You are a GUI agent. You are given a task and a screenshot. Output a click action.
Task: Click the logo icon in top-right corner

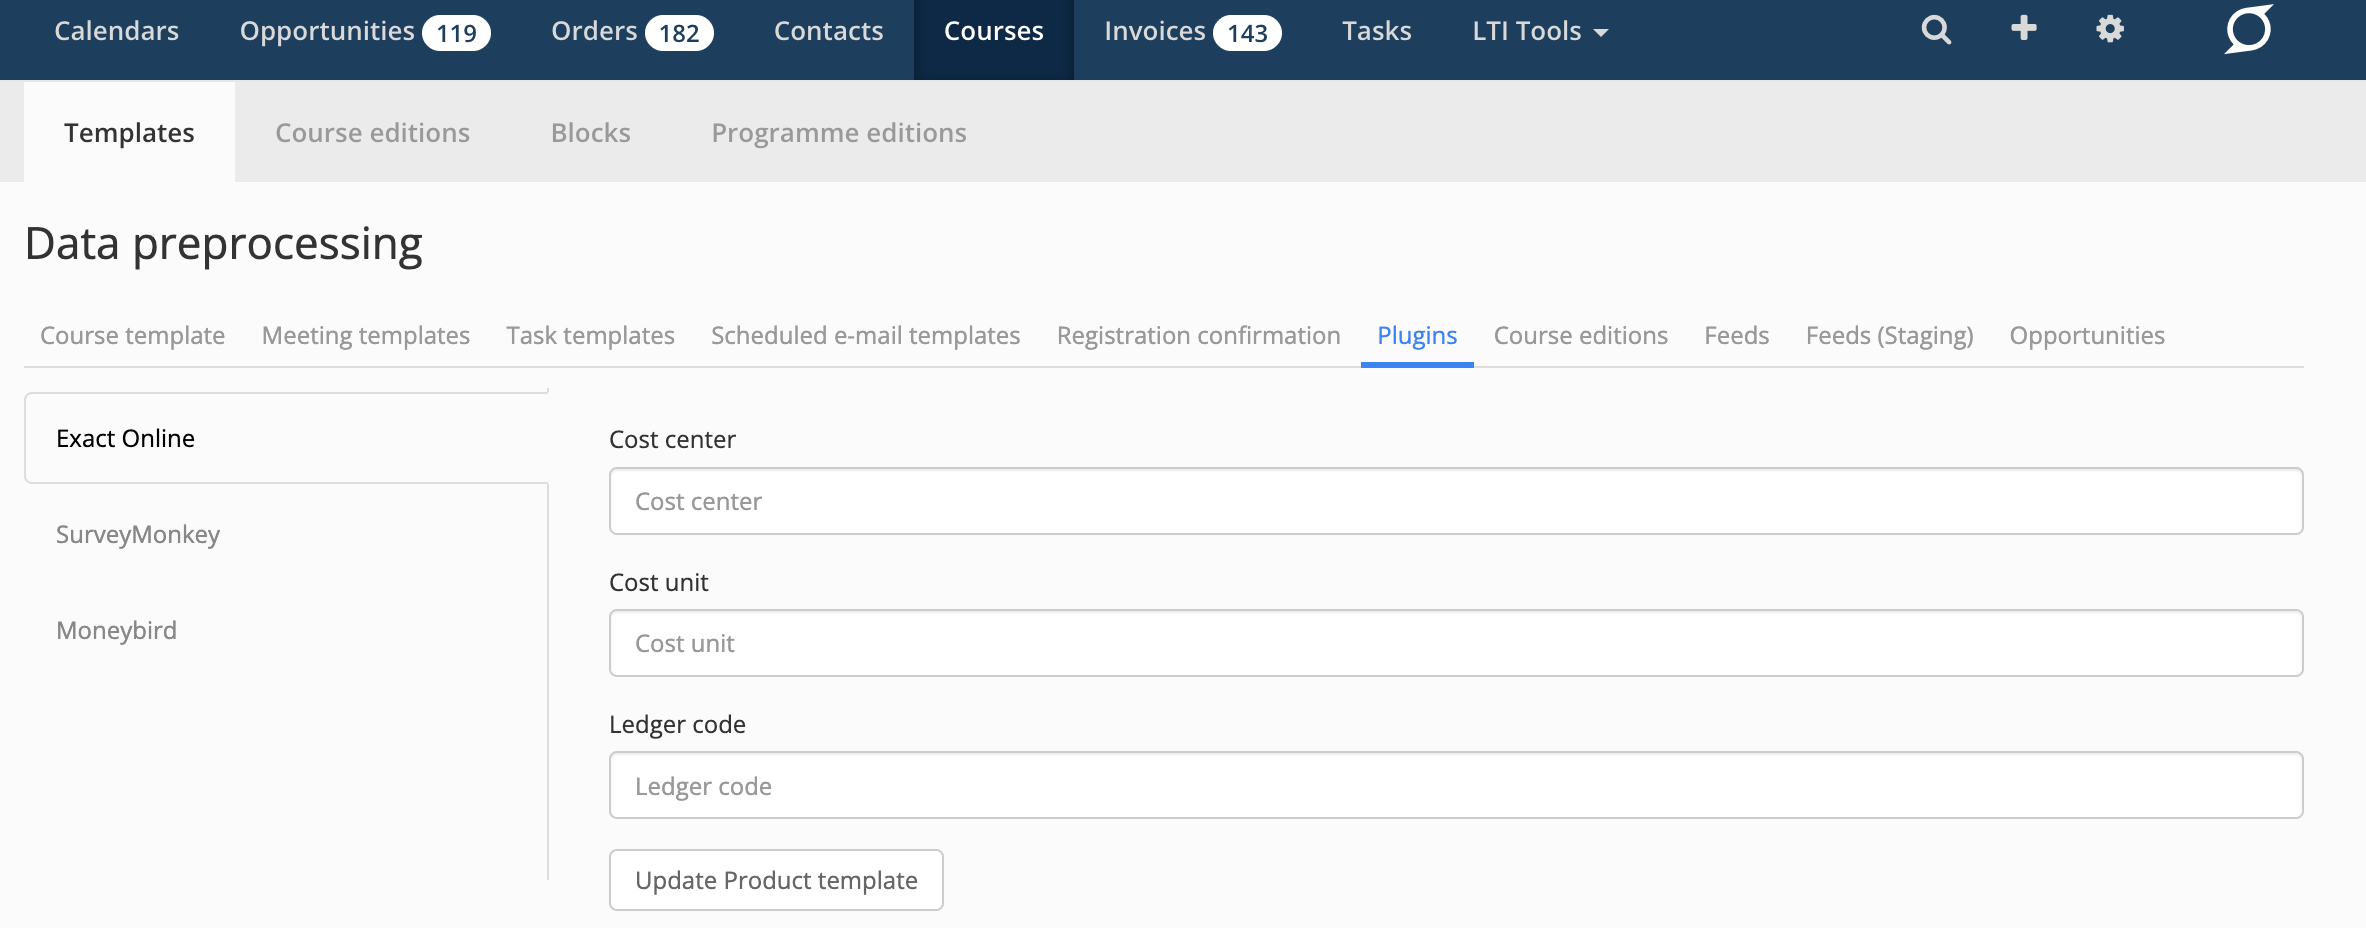[2249, 29]
